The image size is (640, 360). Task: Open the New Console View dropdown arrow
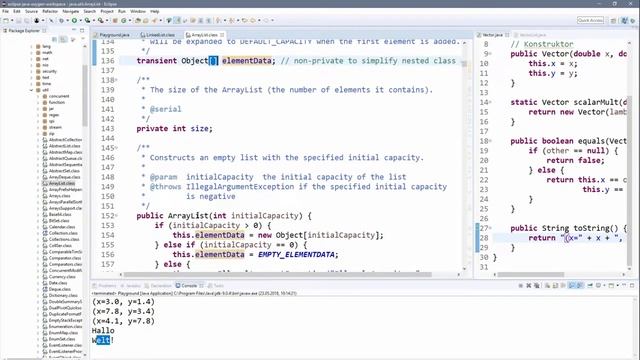[x=618, y=286]
